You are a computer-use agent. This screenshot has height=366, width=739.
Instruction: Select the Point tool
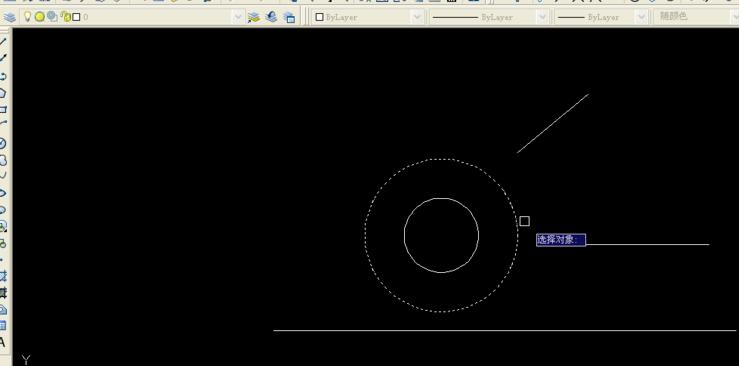click(x=2, y=260)
